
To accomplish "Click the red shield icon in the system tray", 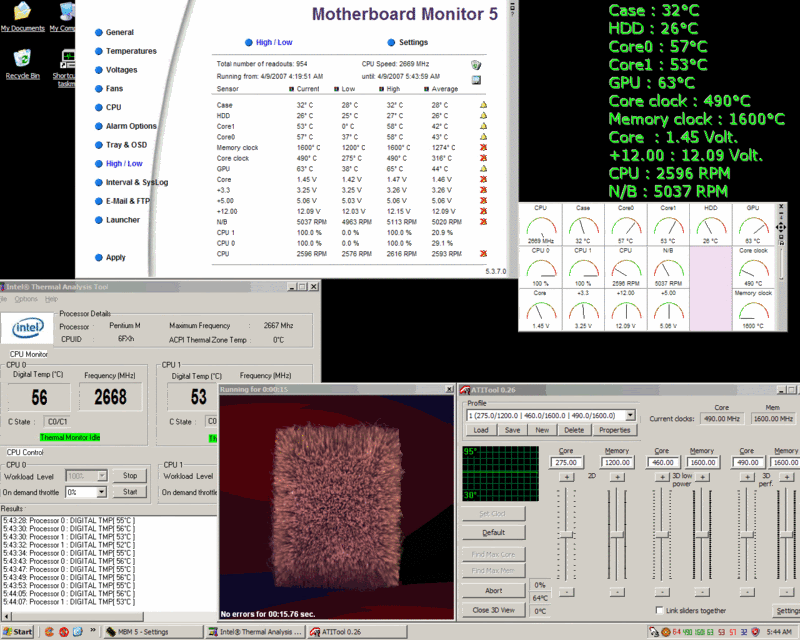I will coord(756,632).
